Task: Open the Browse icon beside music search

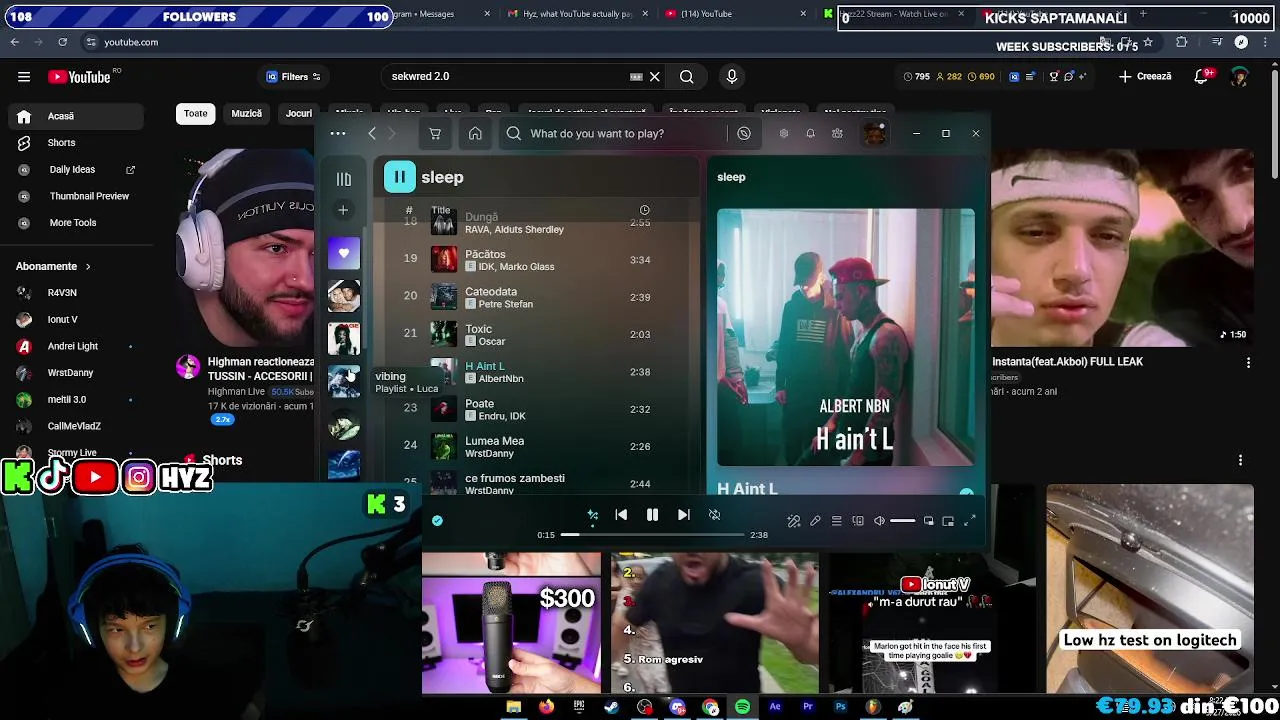Action: (744, 133)
